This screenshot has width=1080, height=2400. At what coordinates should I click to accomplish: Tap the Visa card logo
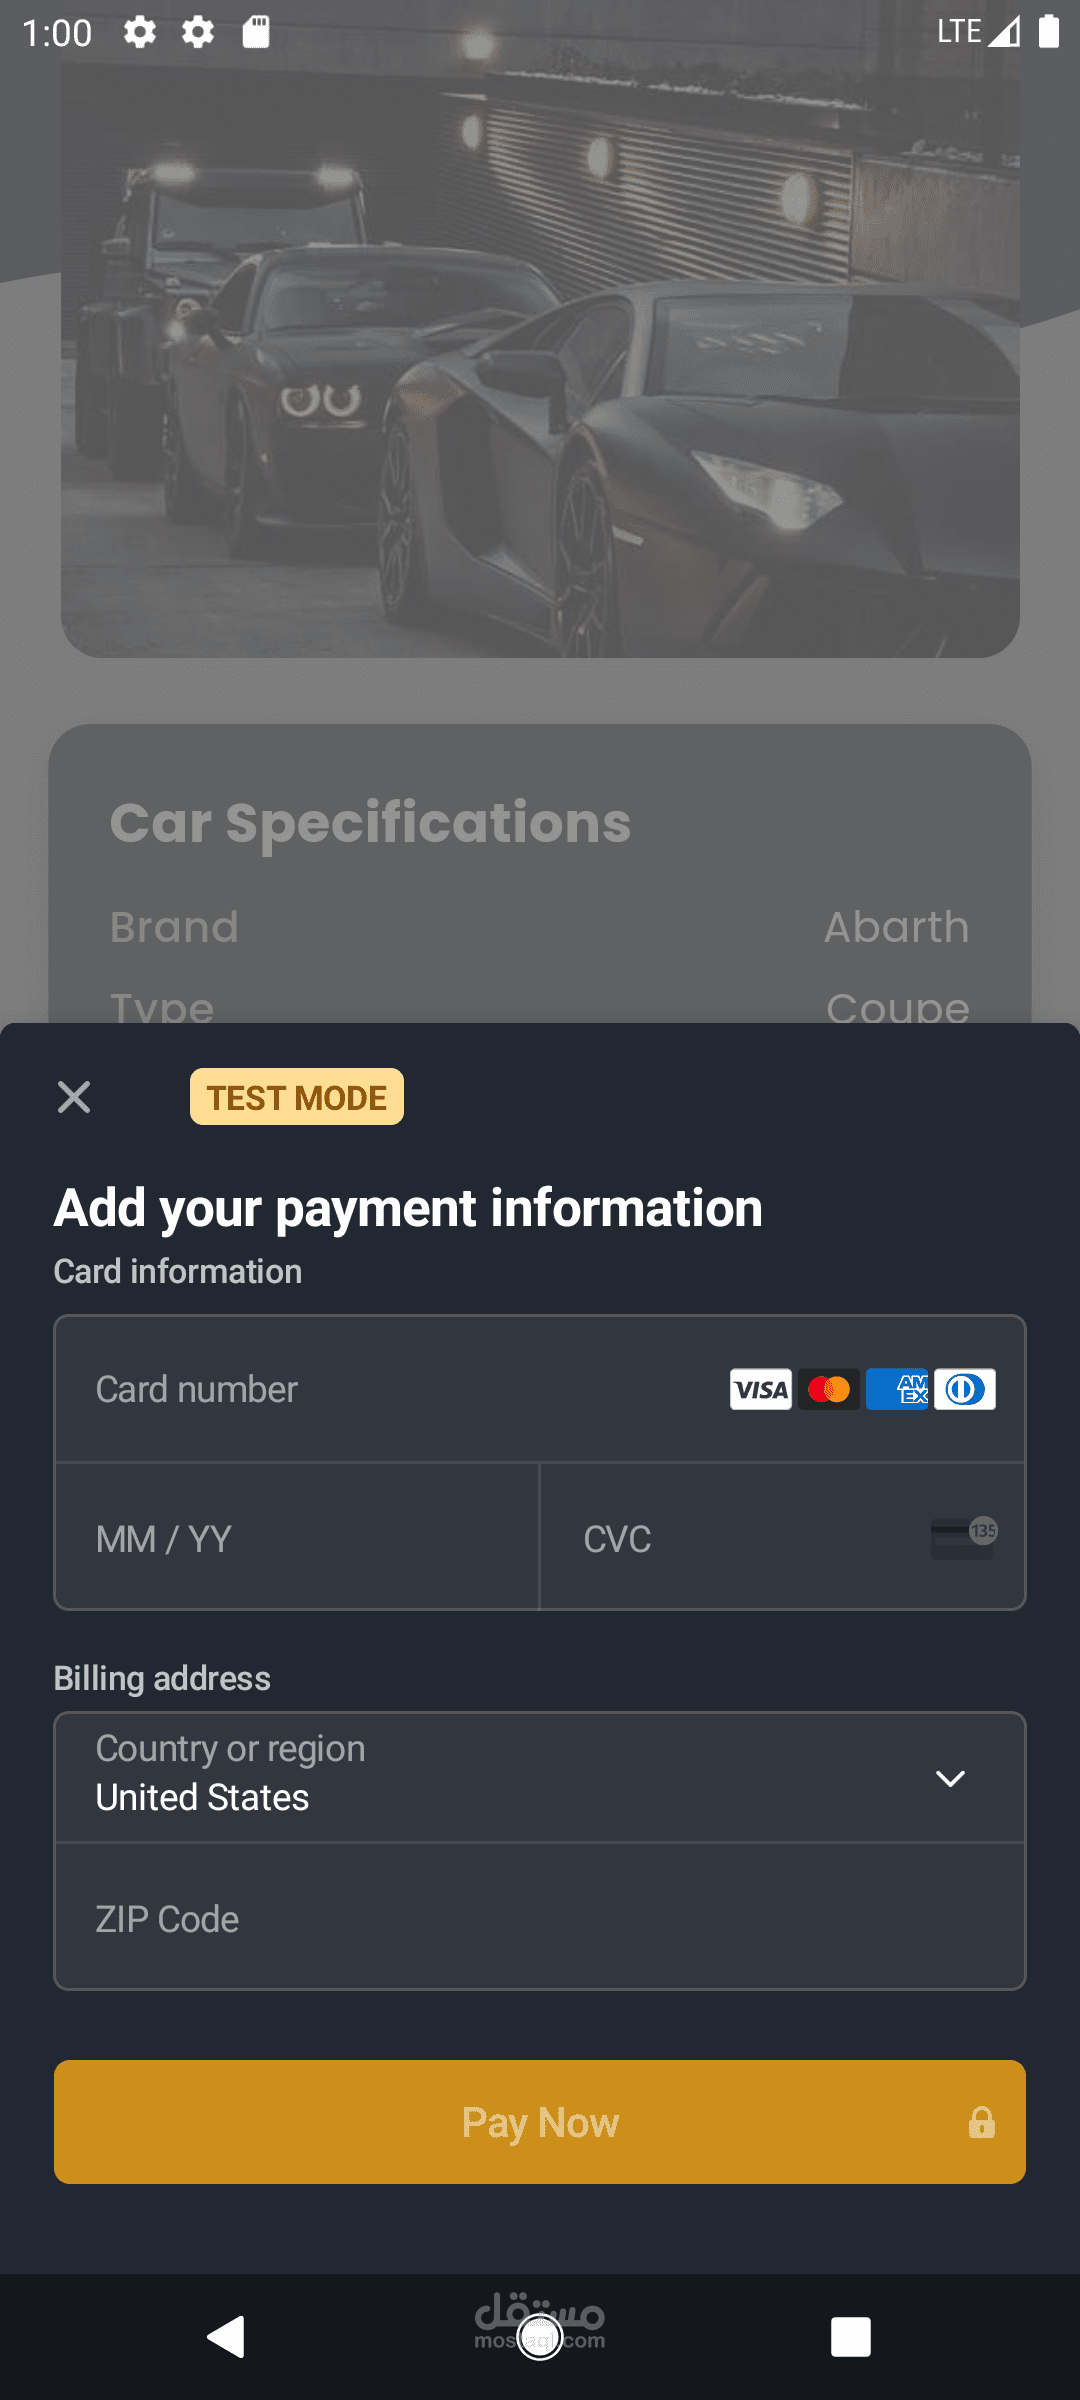[x=760, y=1389]
